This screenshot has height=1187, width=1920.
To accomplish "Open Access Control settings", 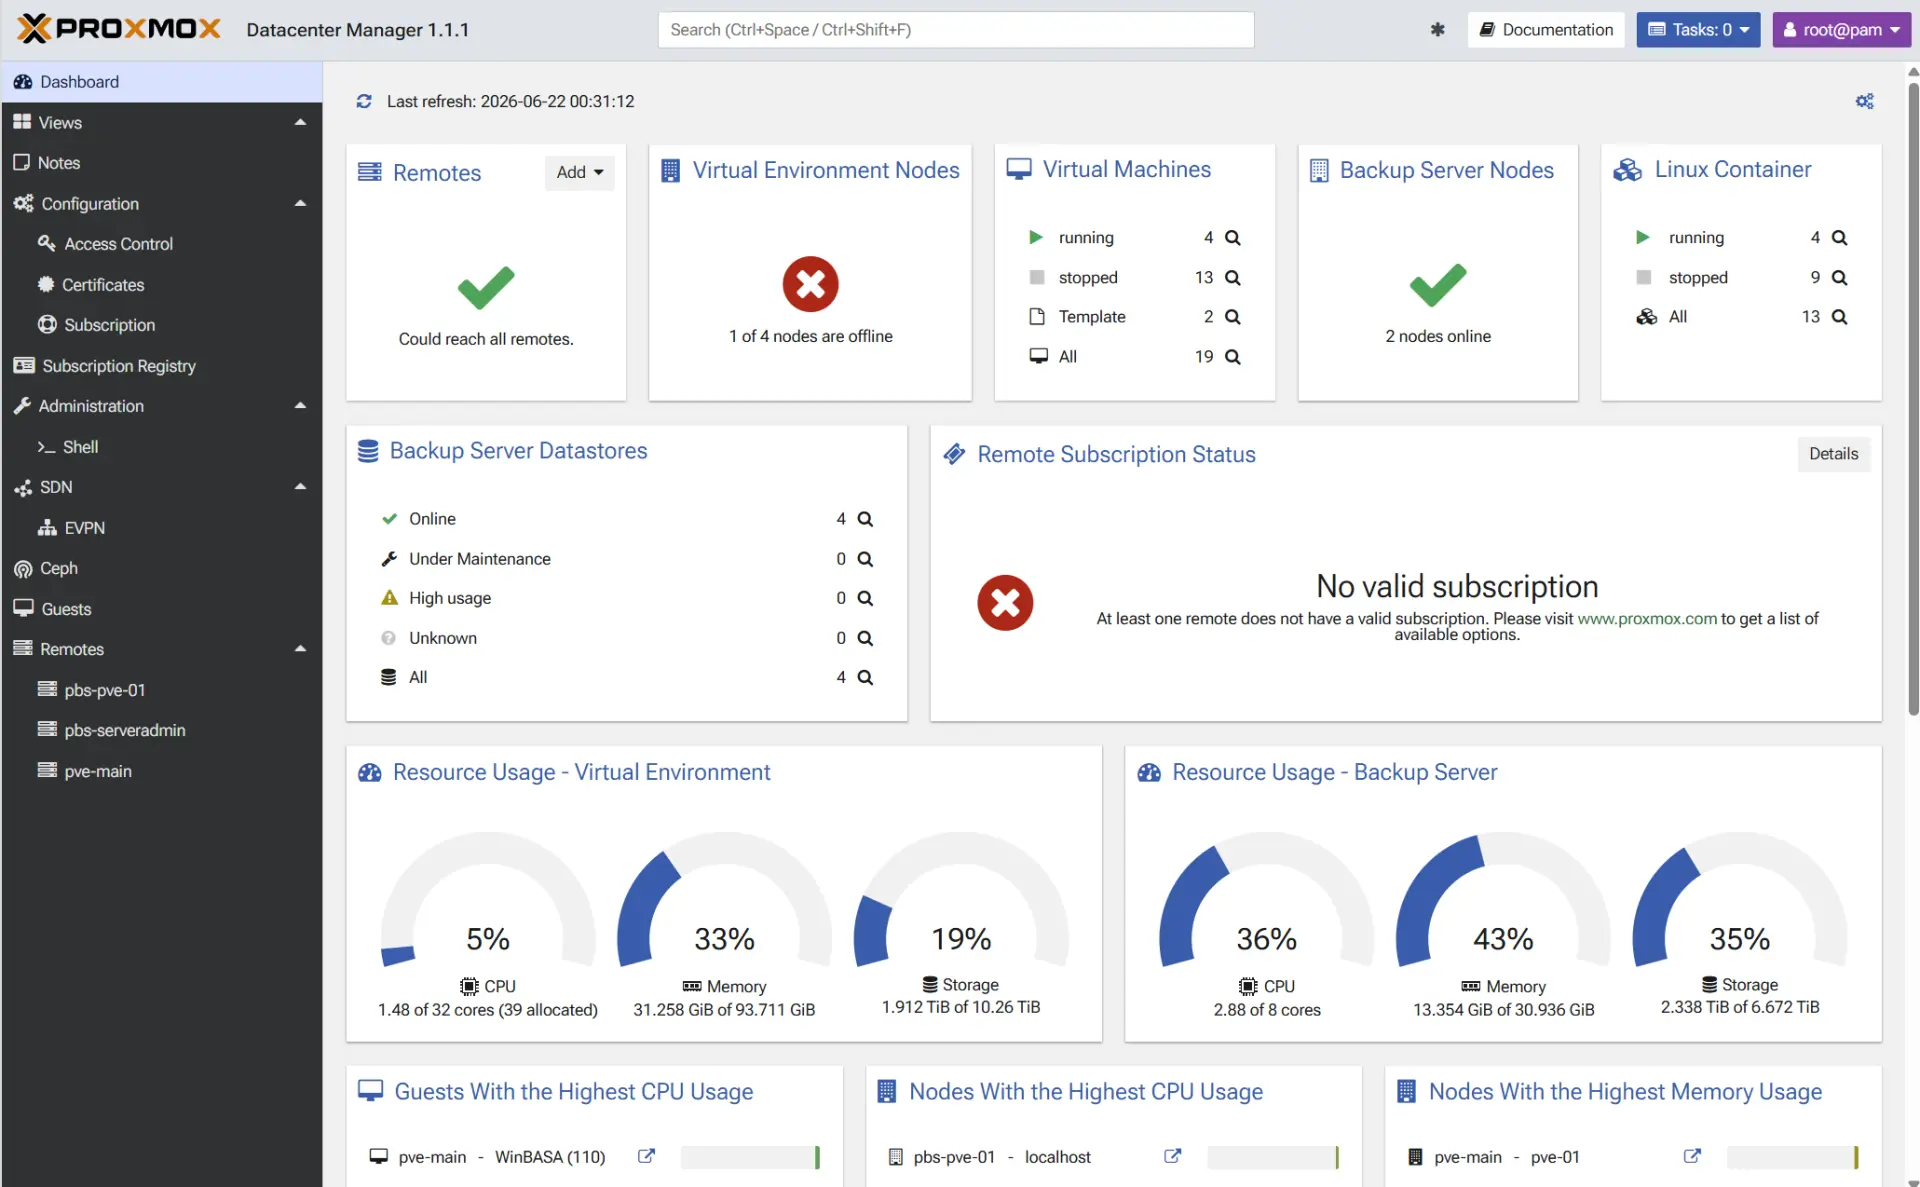I will pyautogui.click(x=162, y=244).
